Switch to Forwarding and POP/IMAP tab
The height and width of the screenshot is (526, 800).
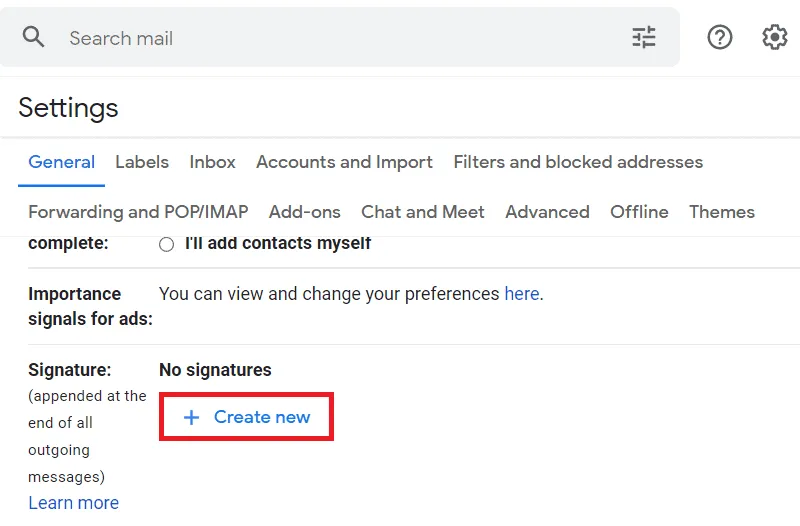click(x=138, y=212)
